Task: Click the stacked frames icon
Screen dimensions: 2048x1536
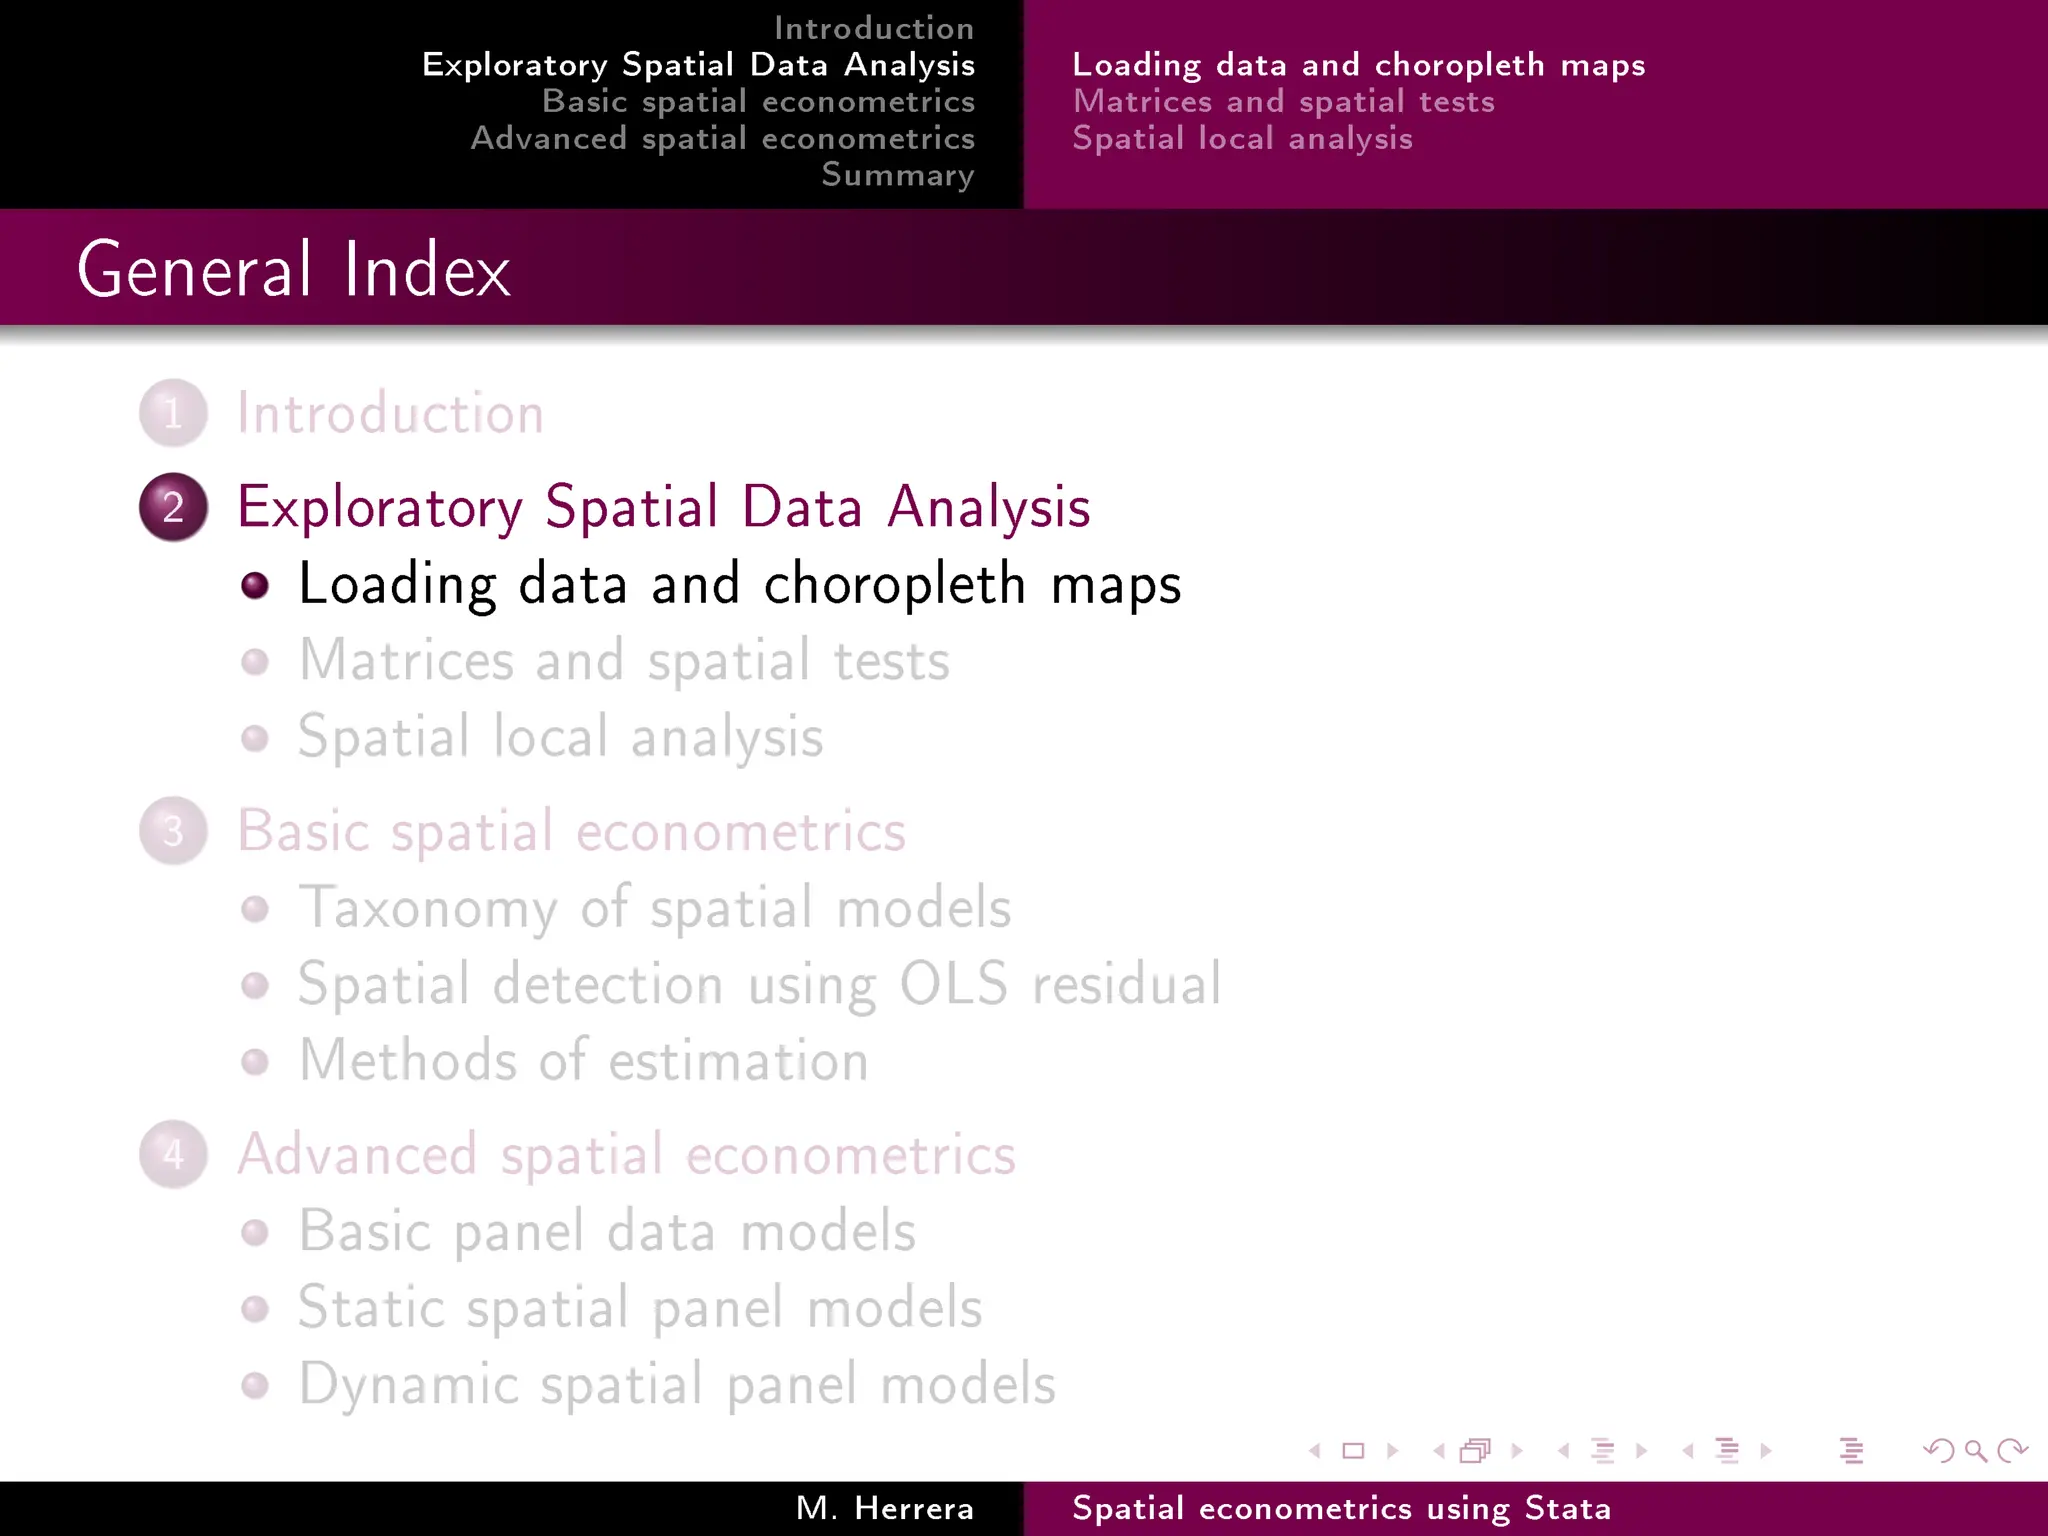Action: (x=1476, y=1451)
